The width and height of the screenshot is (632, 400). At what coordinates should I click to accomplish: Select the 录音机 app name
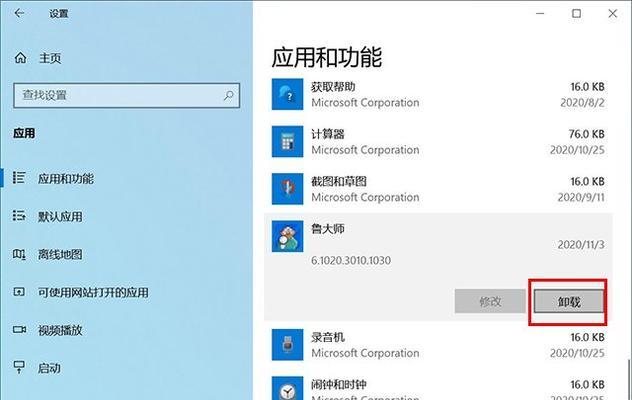327,337
